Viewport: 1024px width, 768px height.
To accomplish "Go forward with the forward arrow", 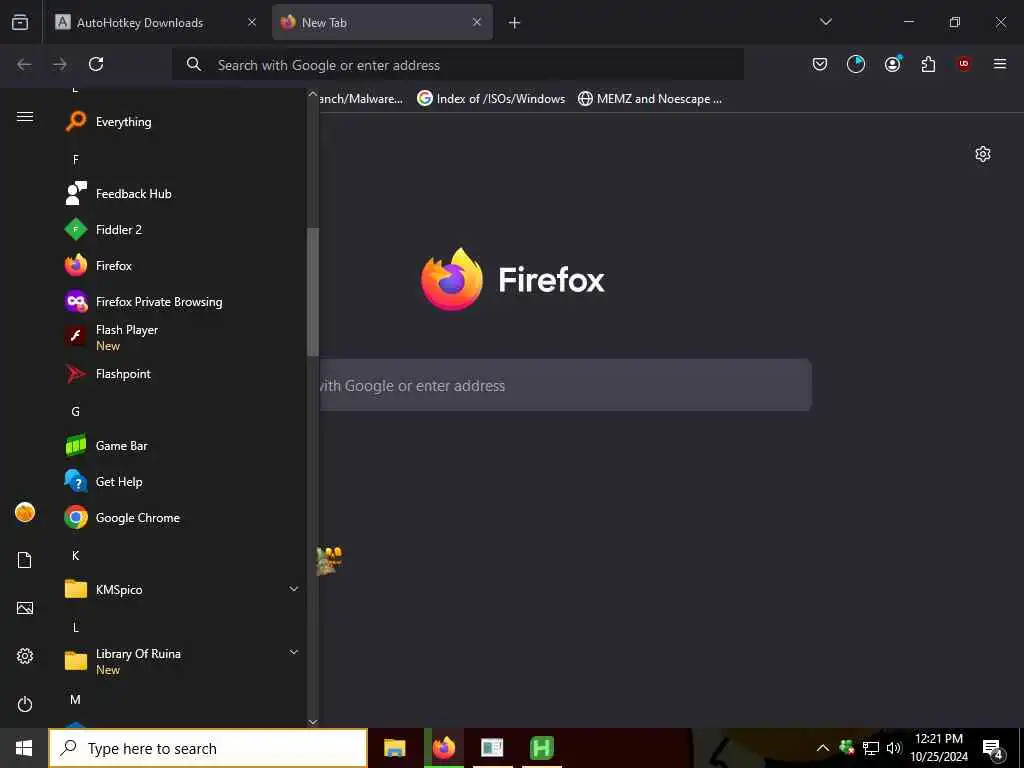I will (60, 64).
